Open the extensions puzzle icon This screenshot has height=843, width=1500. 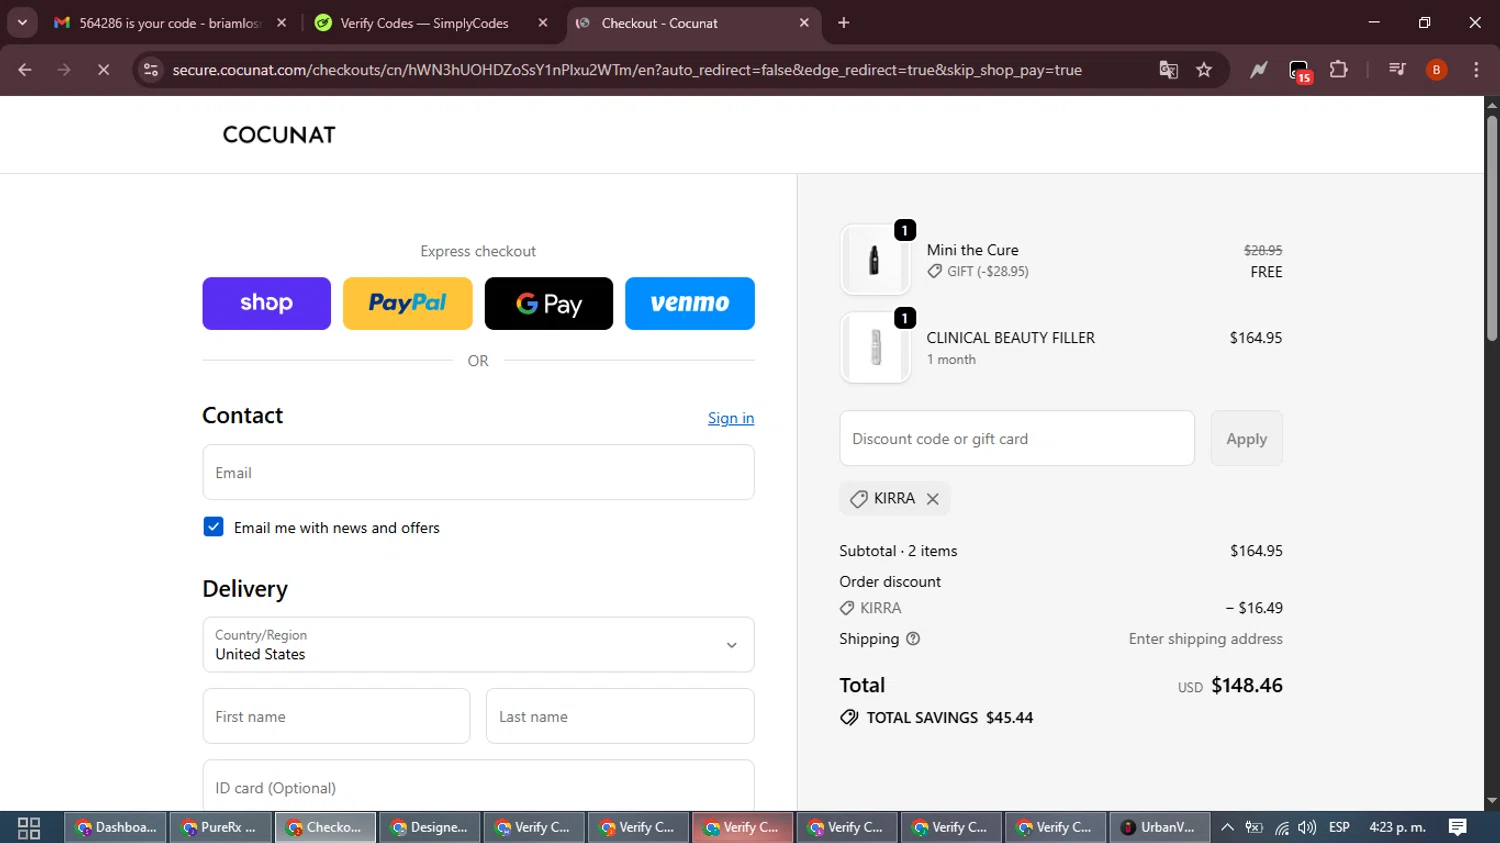[x=1339, y=70]
